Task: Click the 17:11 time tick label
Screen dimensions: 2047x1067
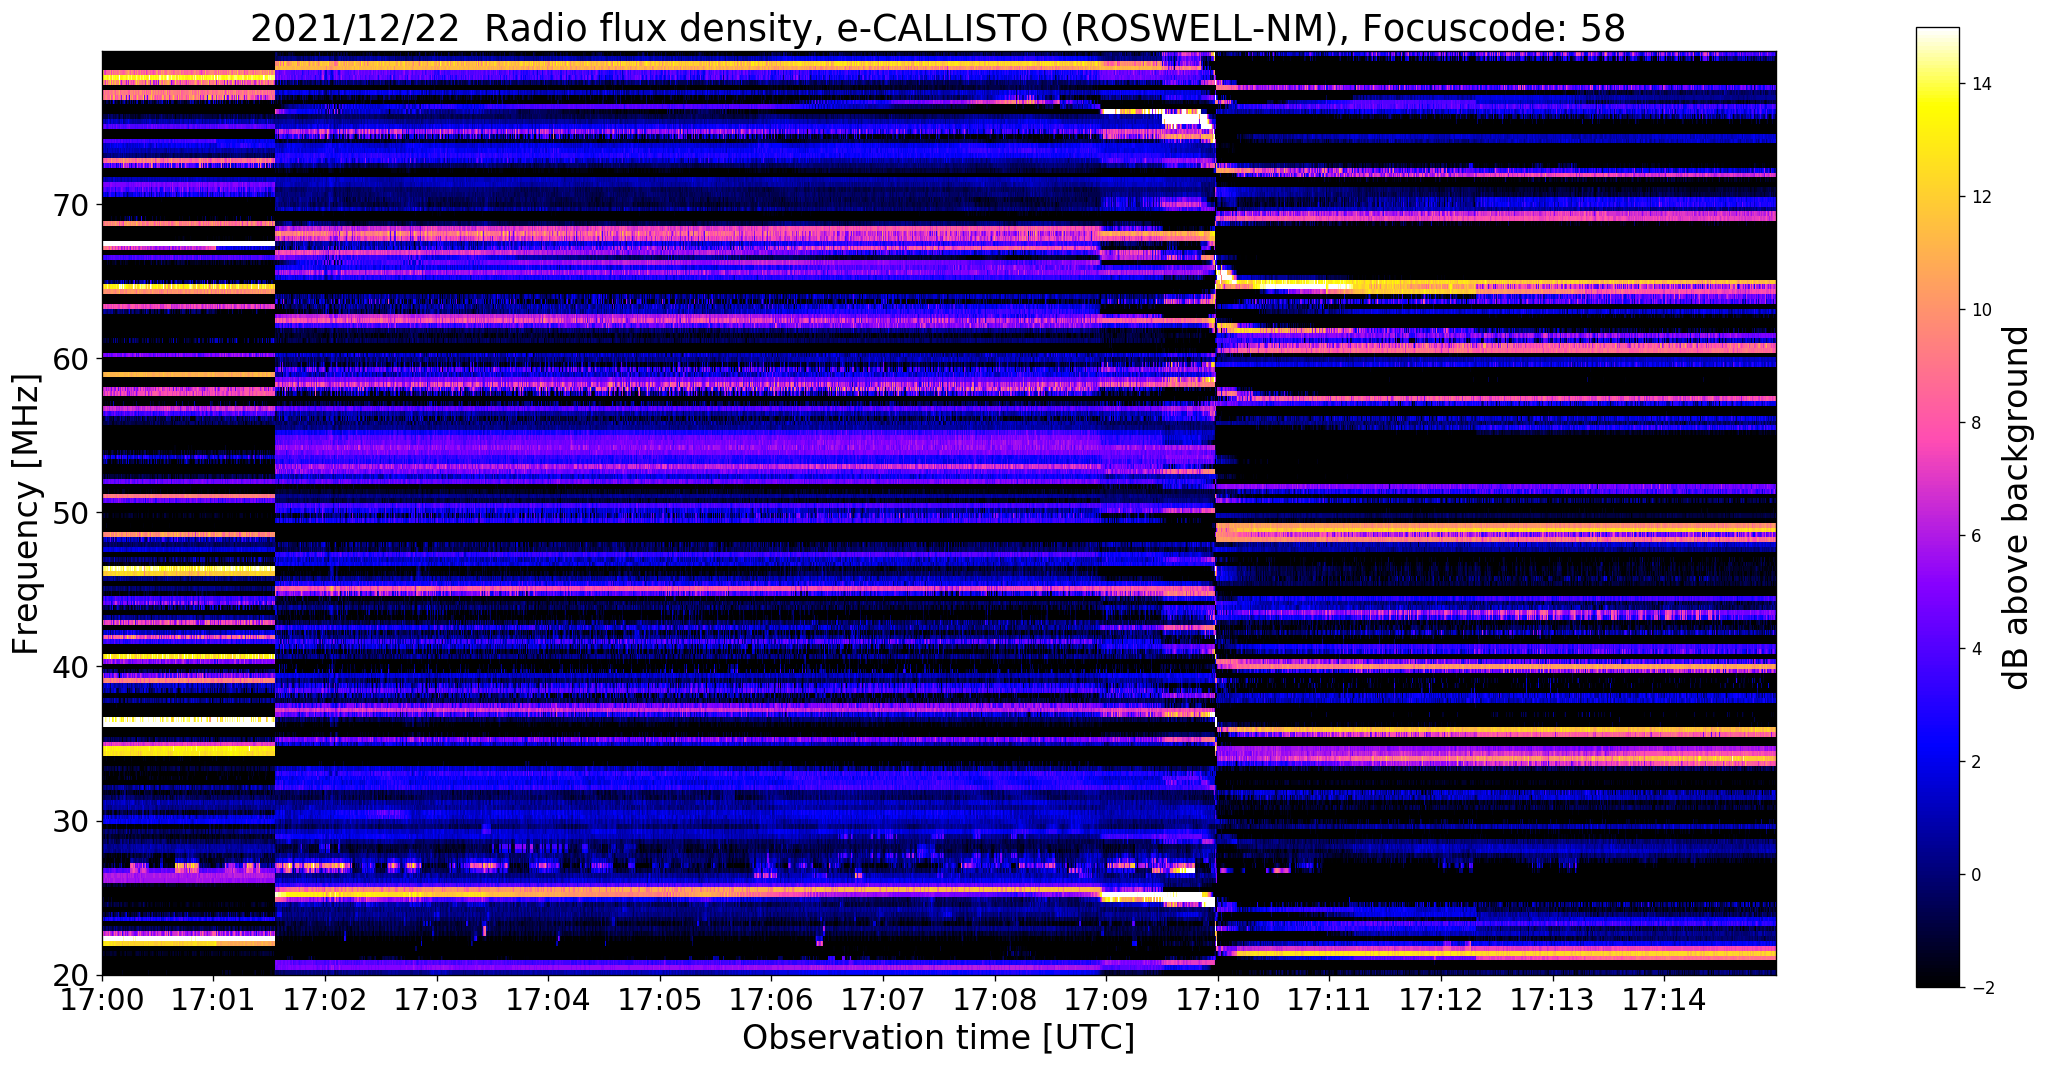Action: click(x=1328, y=998)
